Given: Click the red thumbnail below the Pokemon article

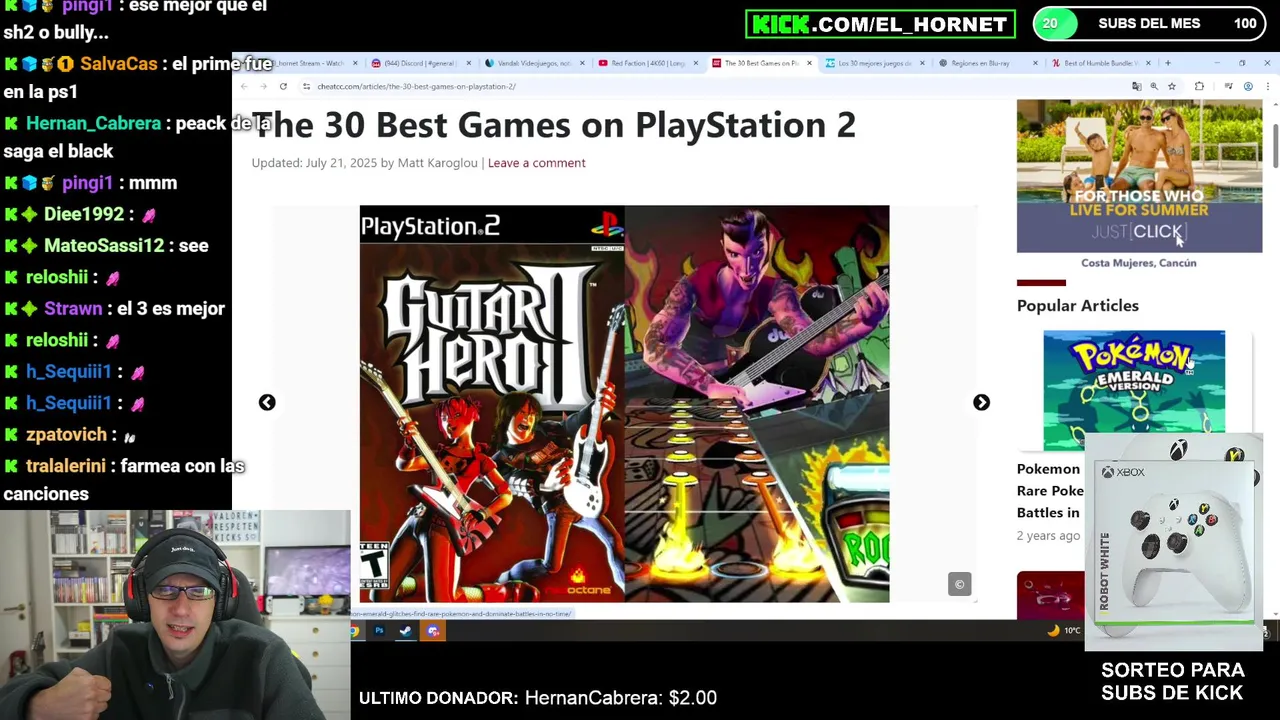Looking at the screenshot, I should [x=1050, y=596].
